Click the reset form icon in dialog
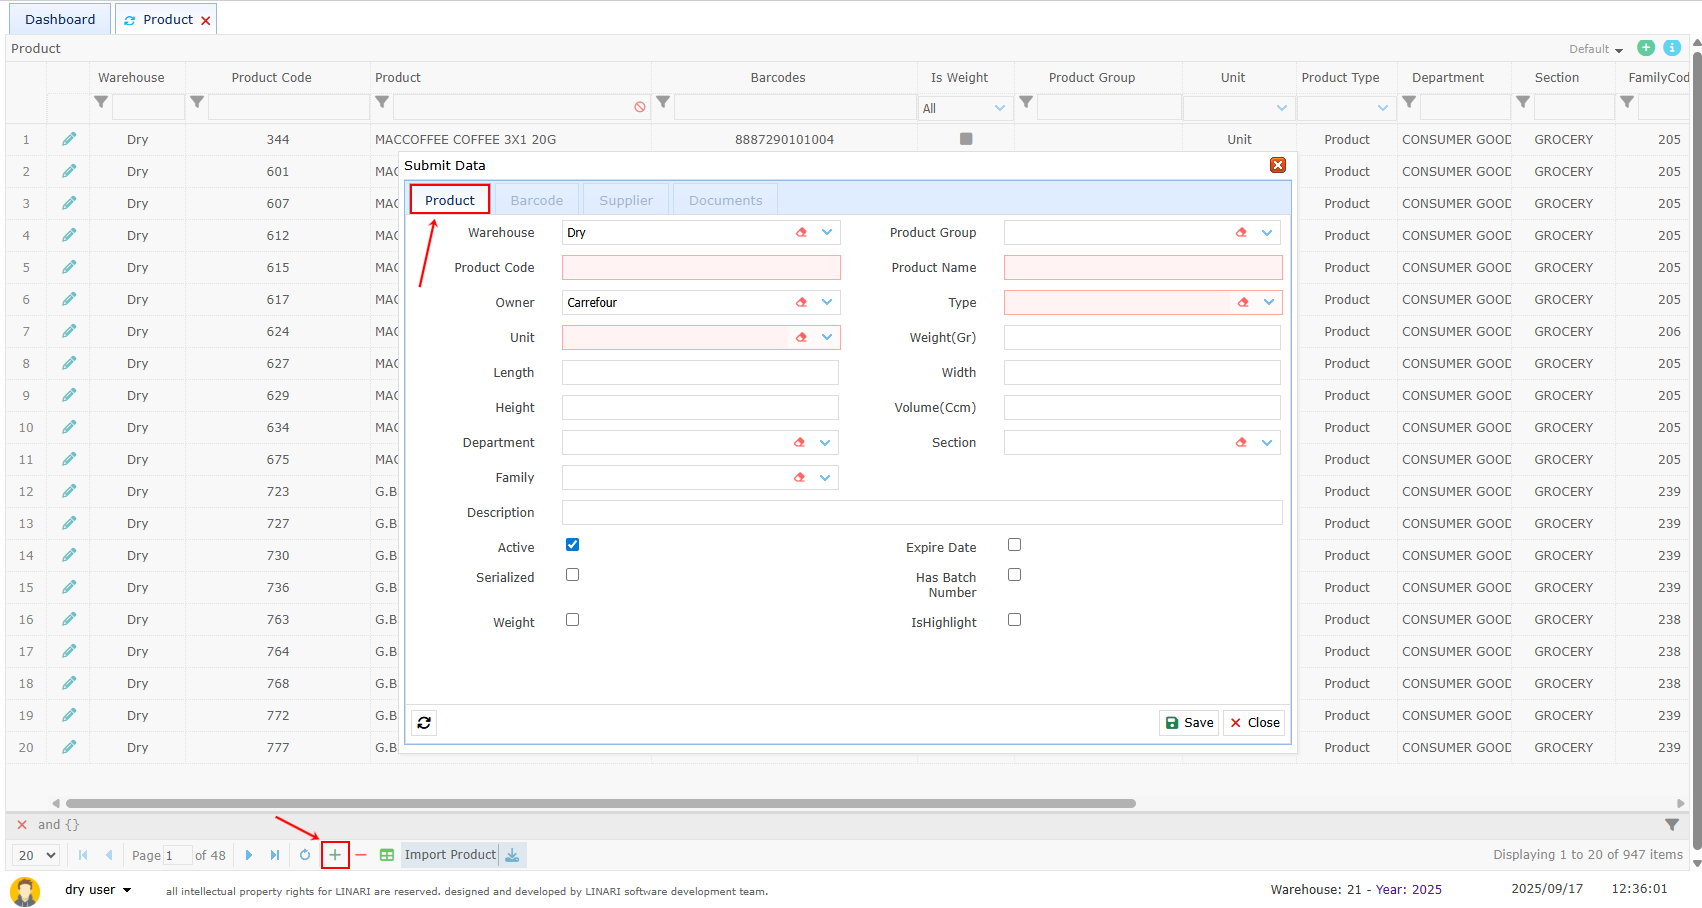 click(424, 722)
